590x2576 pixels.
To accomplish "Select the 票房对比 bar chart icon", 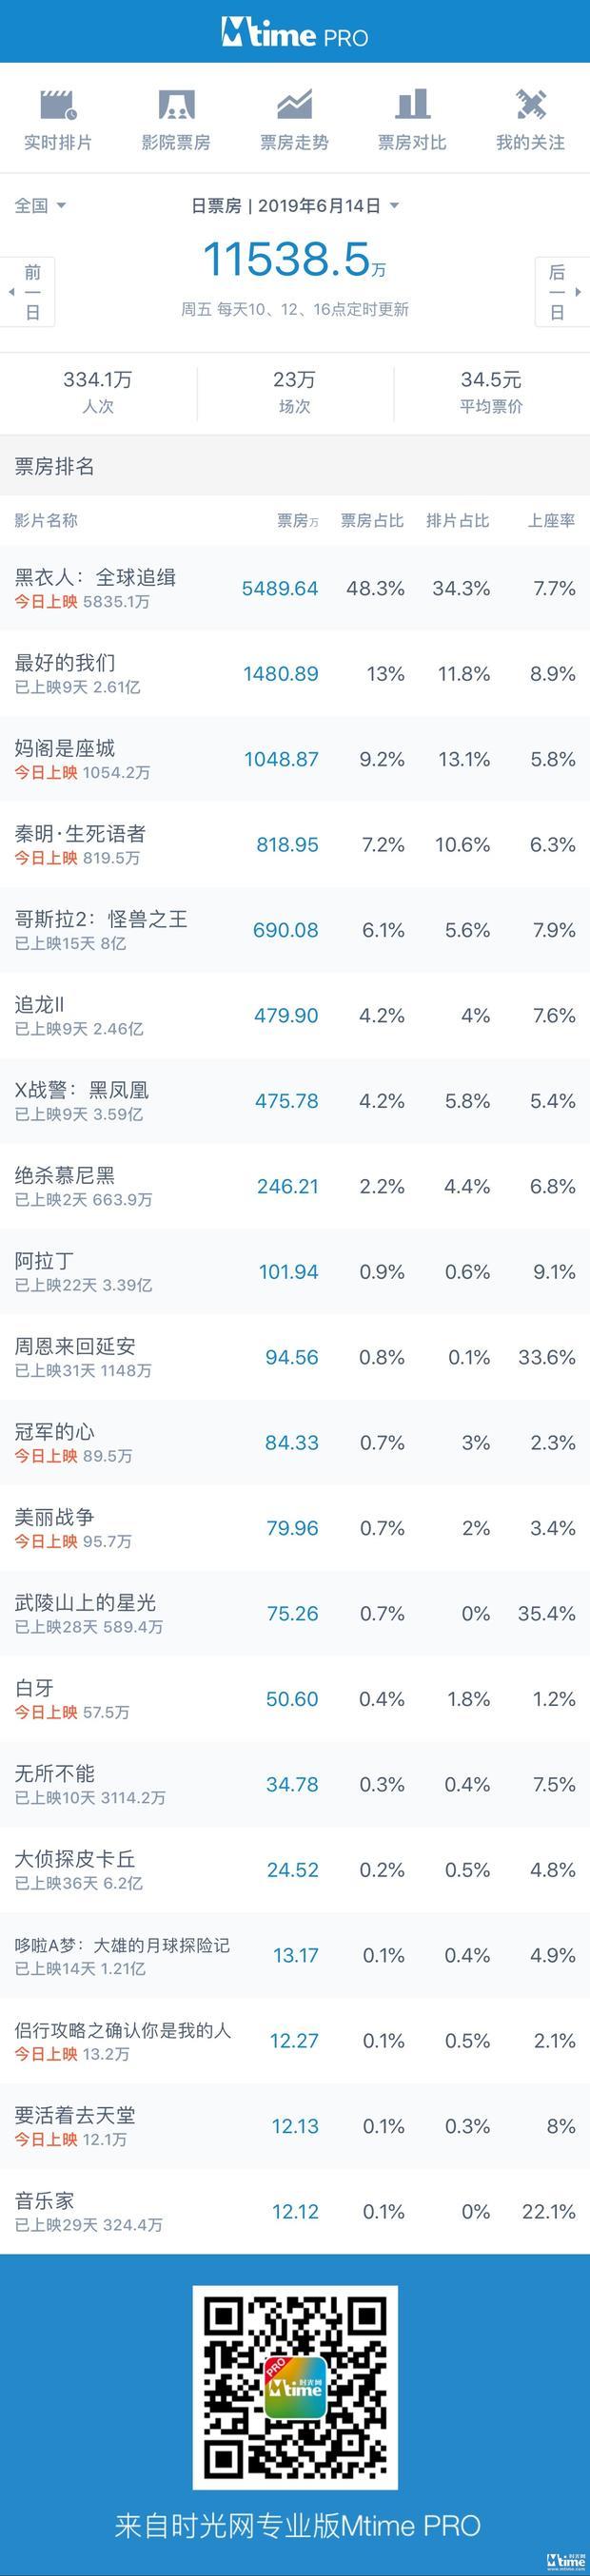I will pos(412,104).
